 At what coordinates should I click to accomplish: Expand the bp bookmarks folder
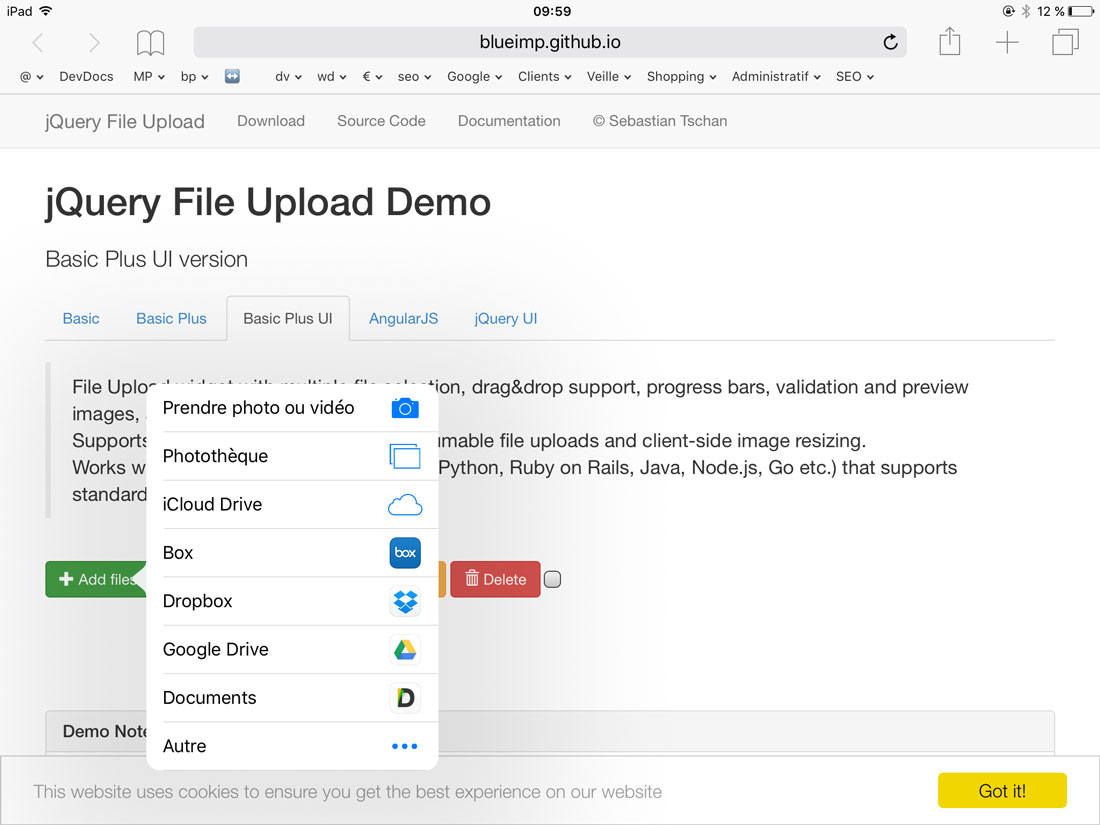tap(194, 76)
